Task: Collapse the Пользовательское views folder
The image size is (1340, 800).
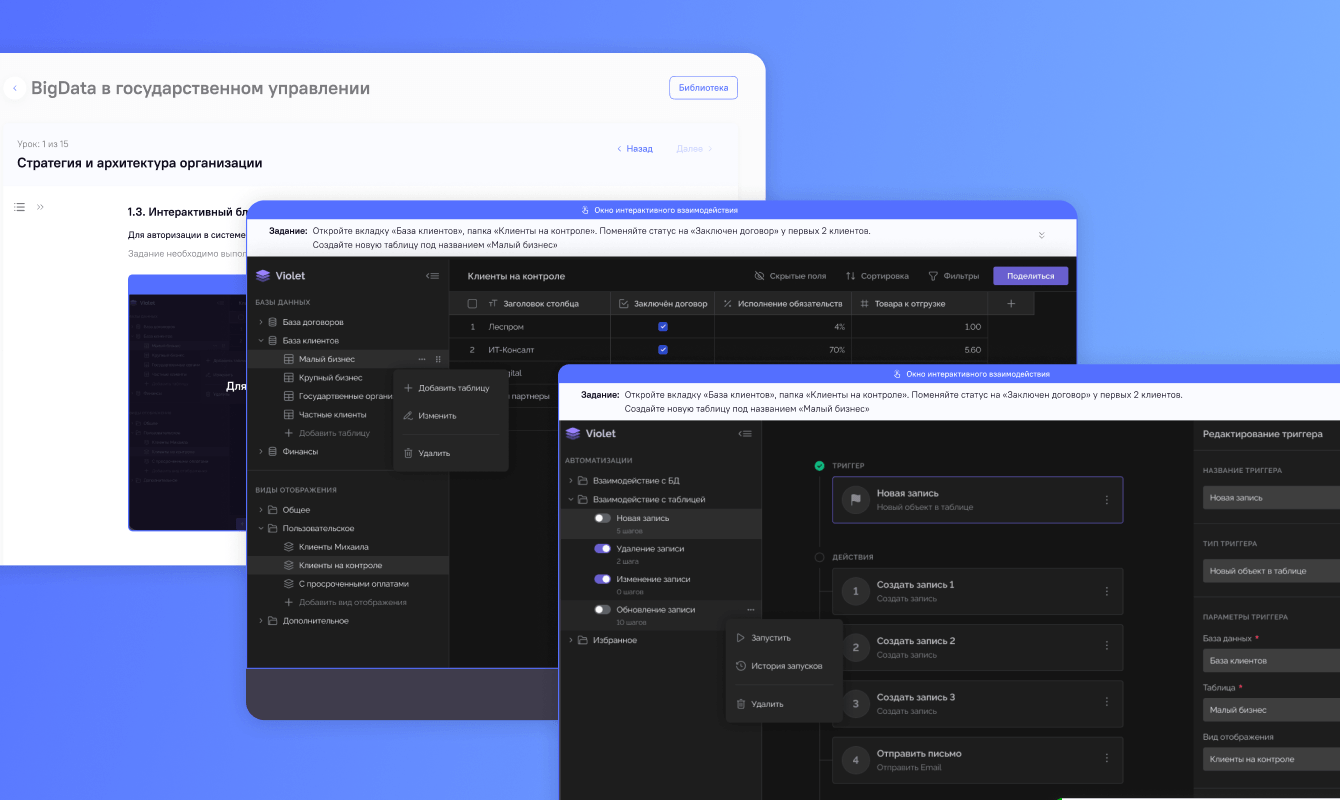Action: click(x=261, y=529)
